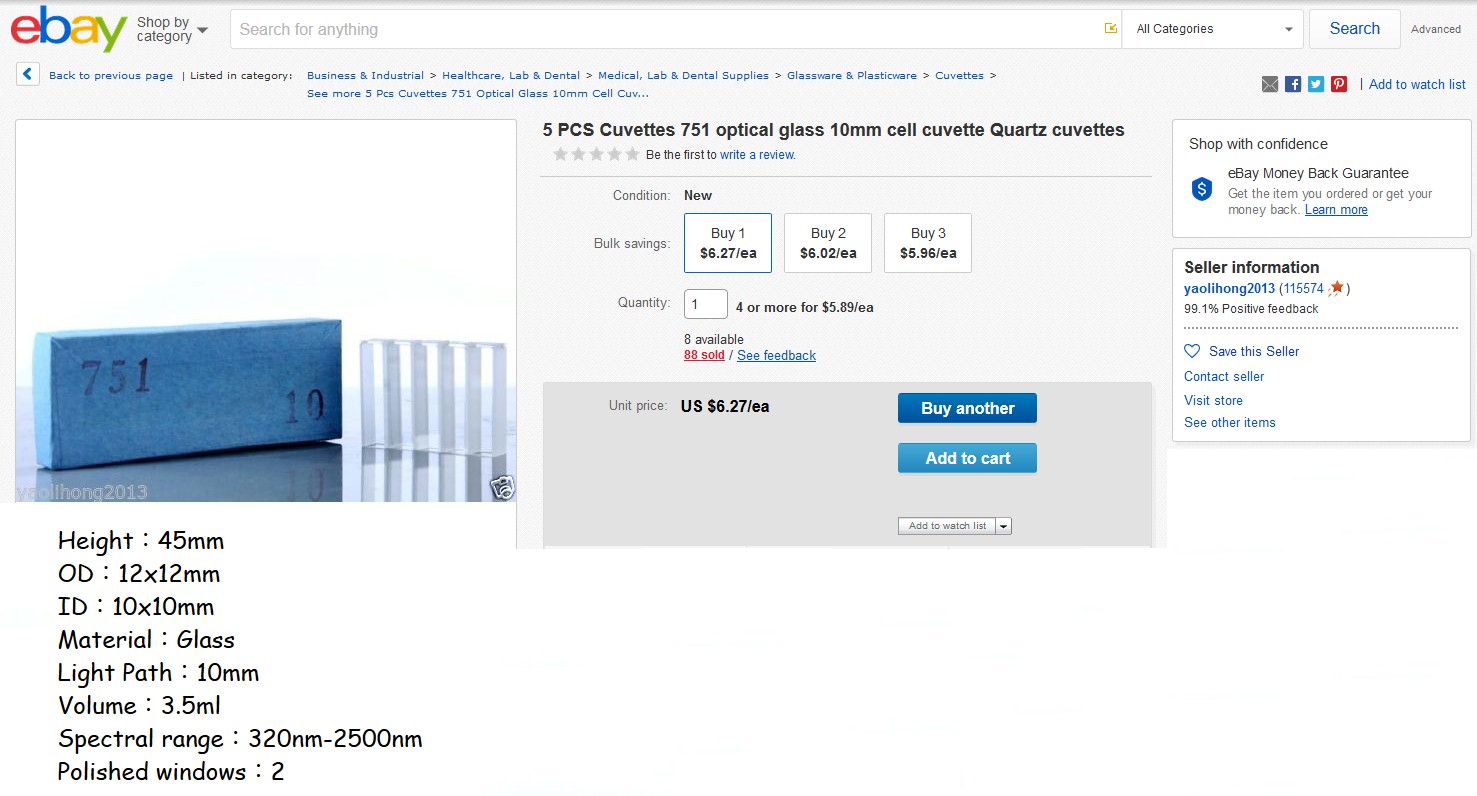This screenshot has width=1477, height=796.
Task: Click the cuvette product image
Action: (266, 310)
